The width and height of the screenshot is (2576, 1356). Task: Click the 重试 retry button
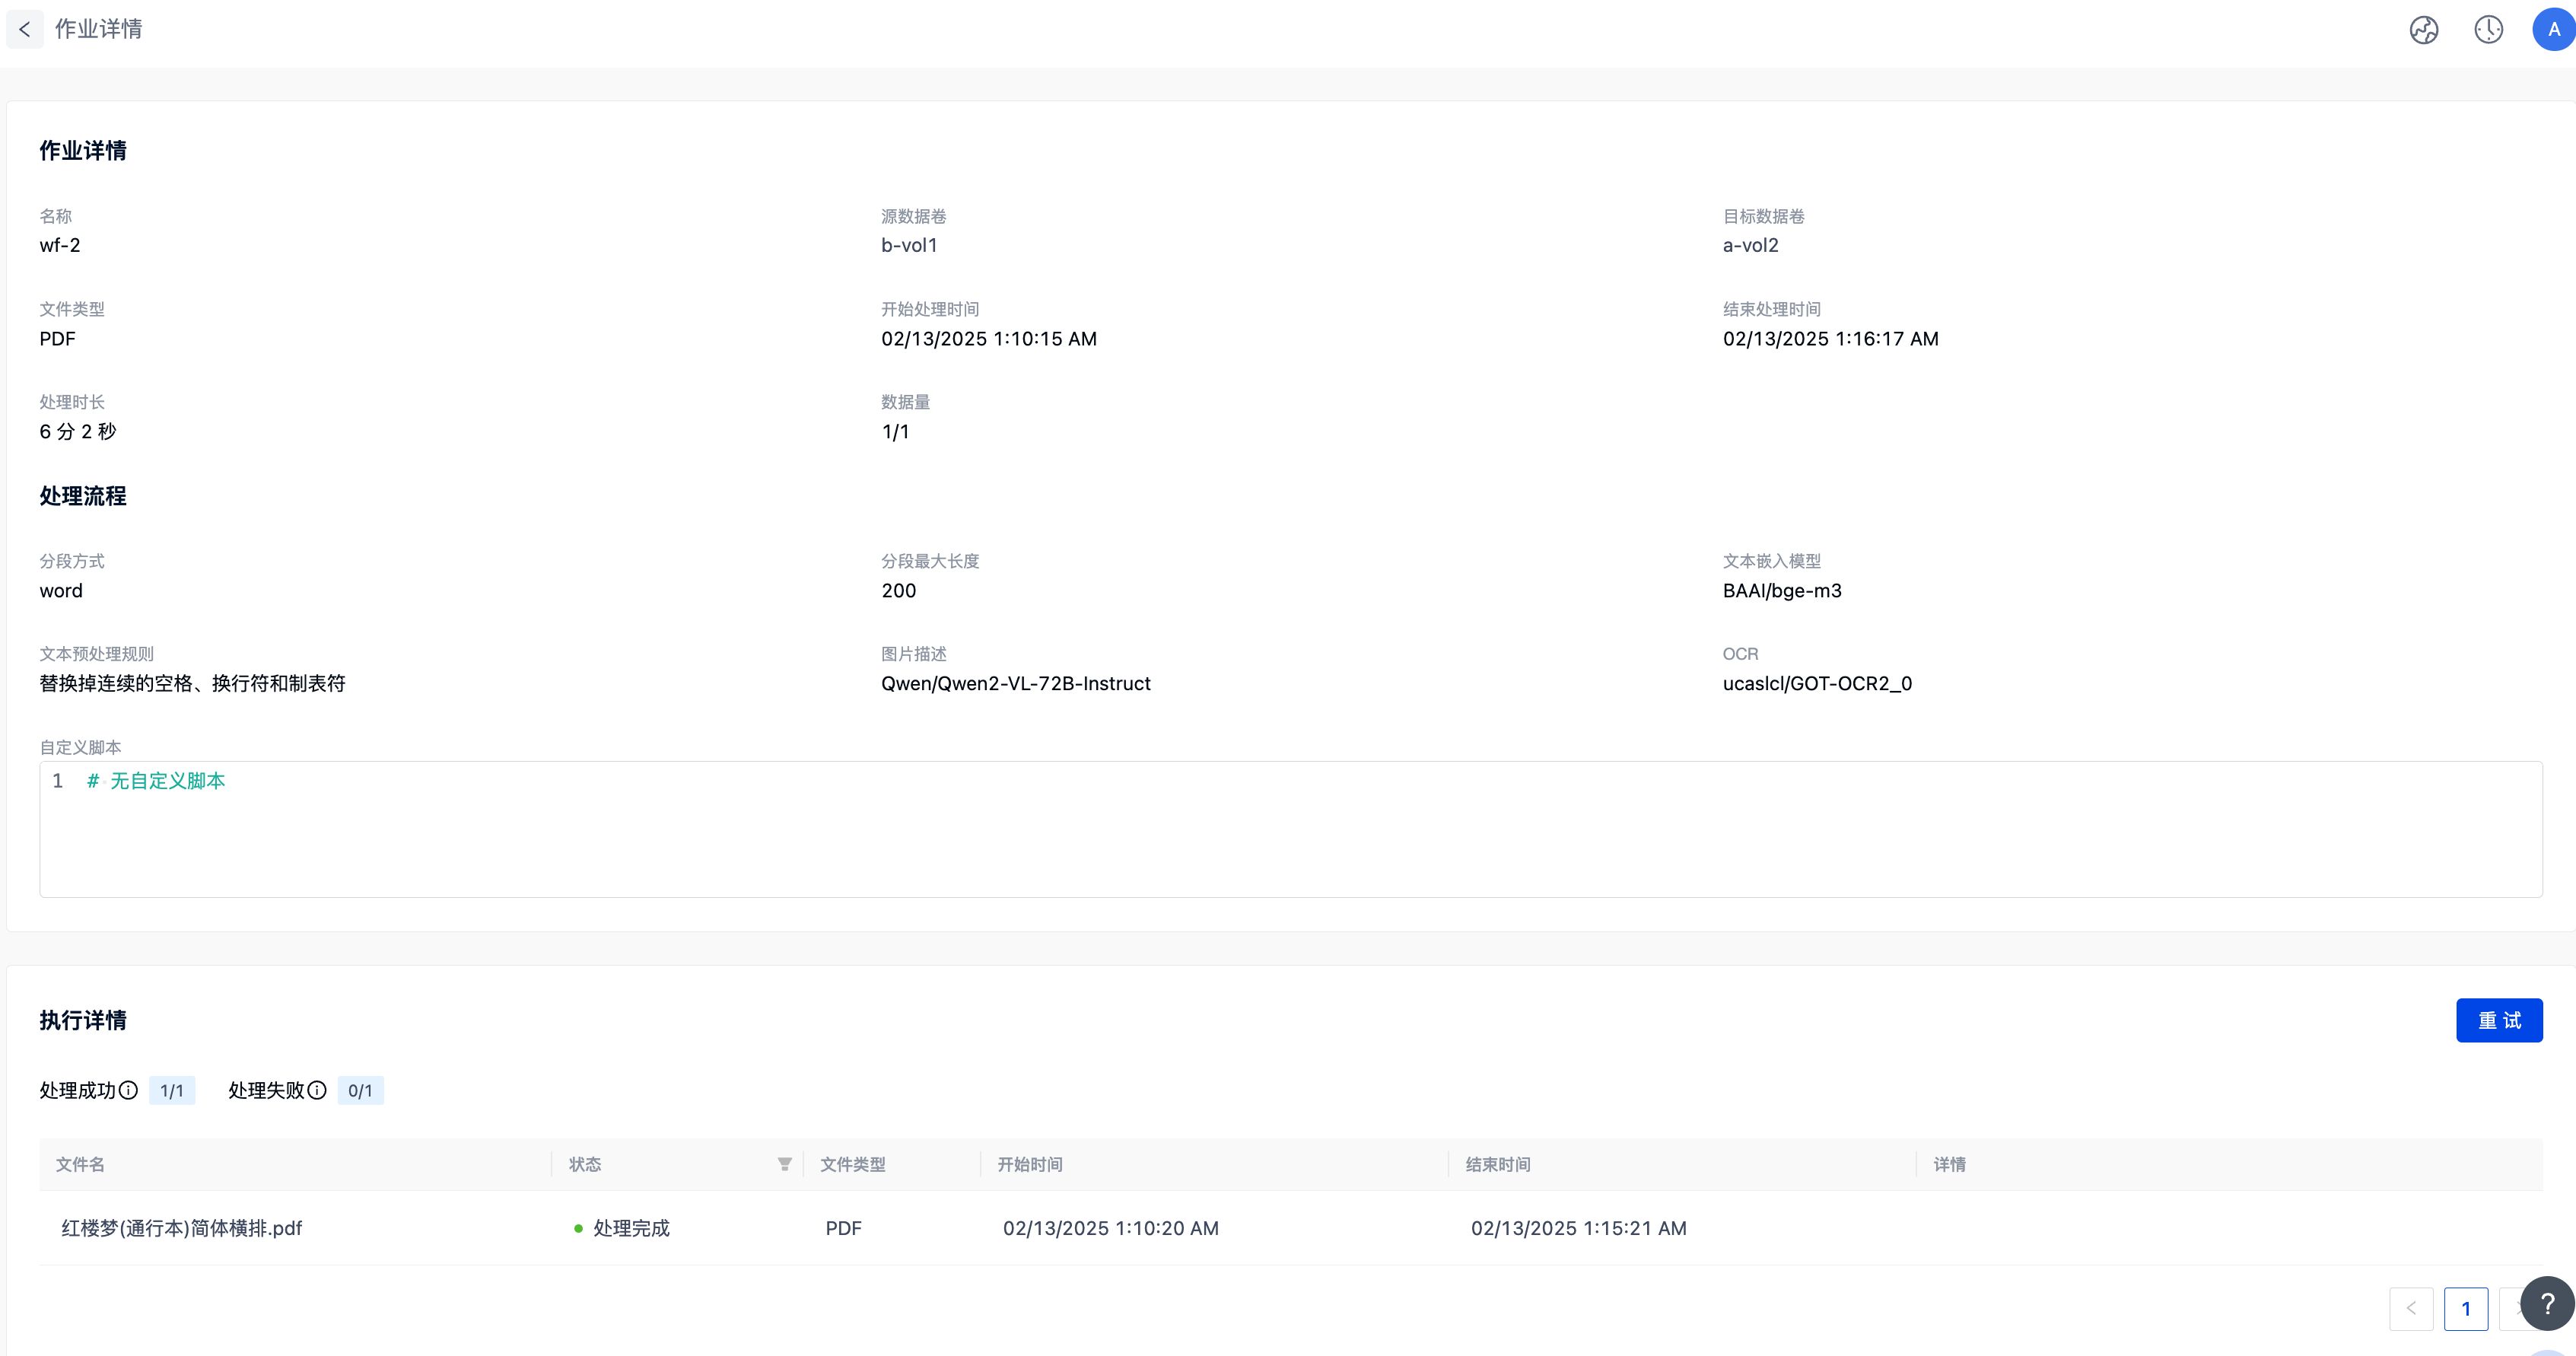(2498, 1020)
